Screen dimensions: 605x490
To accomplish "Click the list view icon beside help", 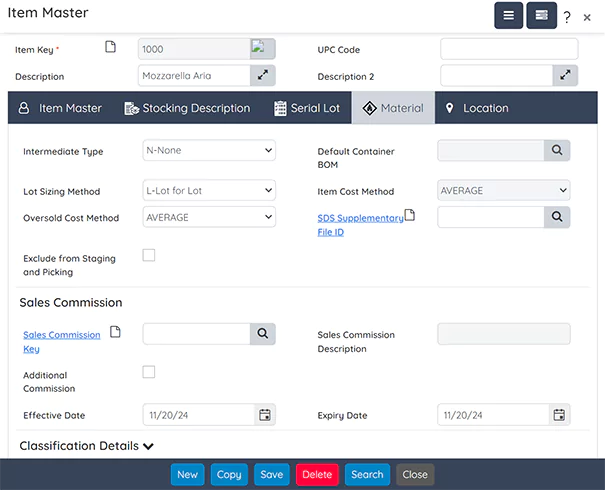I will coord(542,16).
